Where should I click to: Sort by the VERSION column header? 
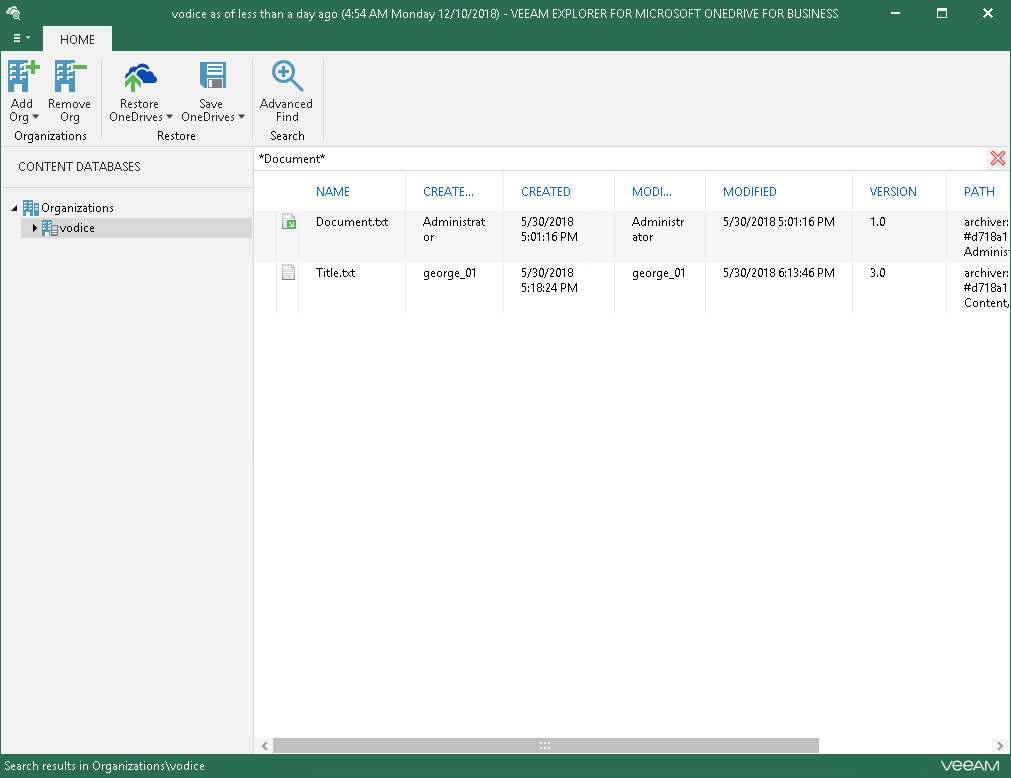pyautogui.click(x=892, y=192)
